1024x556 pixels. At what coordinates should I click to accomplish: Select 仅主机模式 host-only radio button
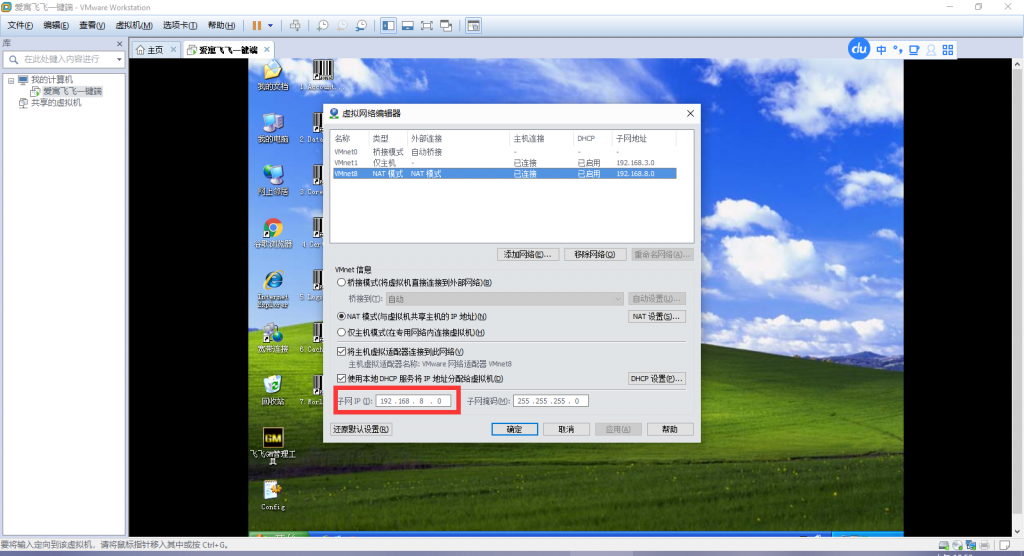click(342, 333)
